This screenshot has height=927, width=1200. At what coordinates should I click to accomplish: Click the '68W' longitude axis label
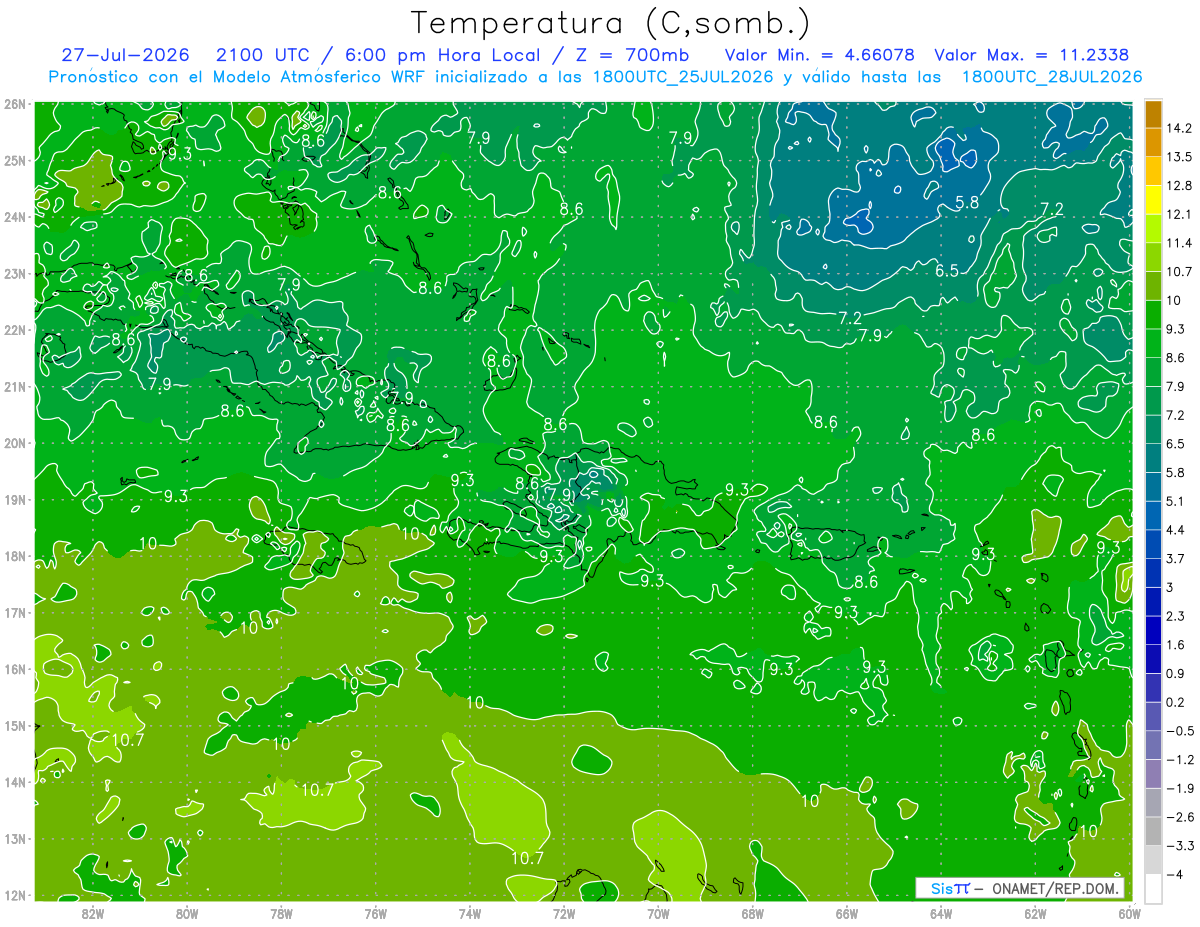752,913
